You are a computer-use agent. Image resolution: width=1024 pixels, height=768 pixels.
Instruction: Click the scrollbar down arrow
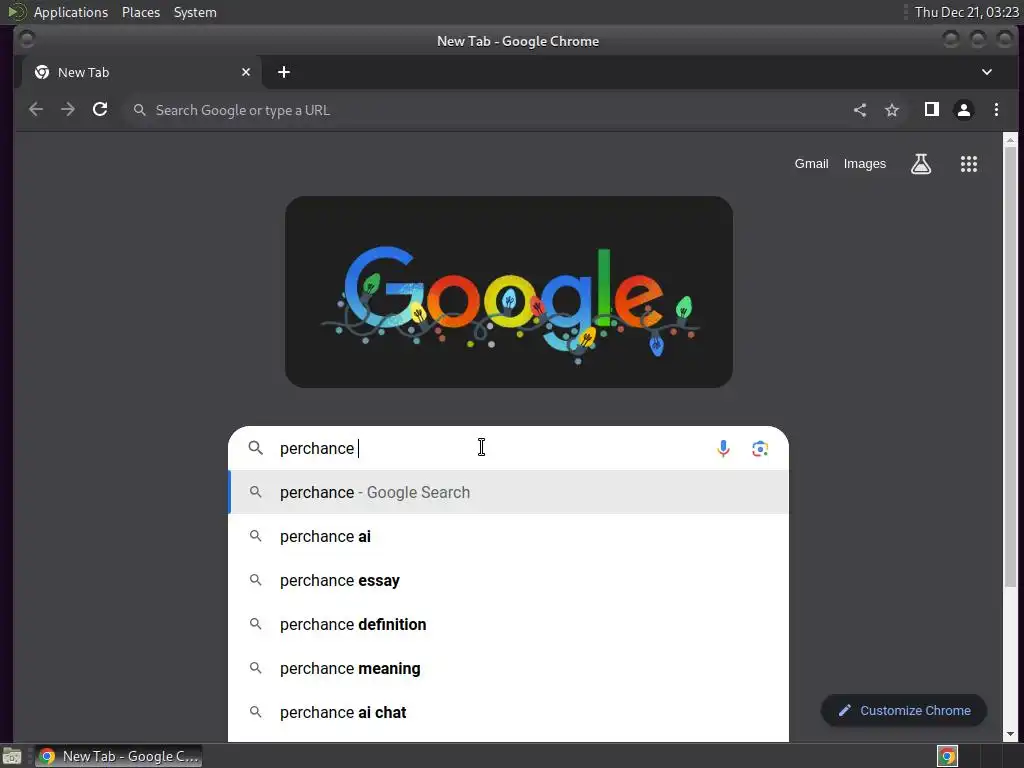(x=1010, y=734)
